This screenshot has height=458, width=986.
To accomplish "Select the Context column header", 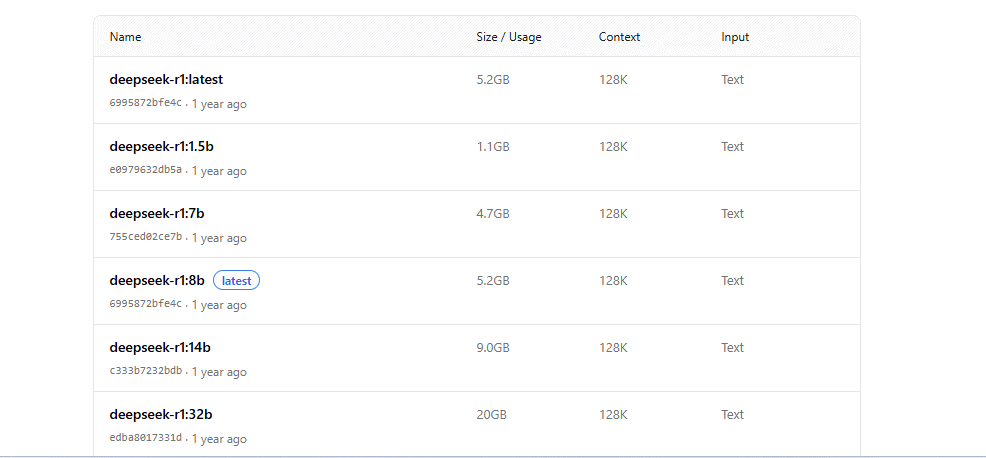I will coord(619,37).
